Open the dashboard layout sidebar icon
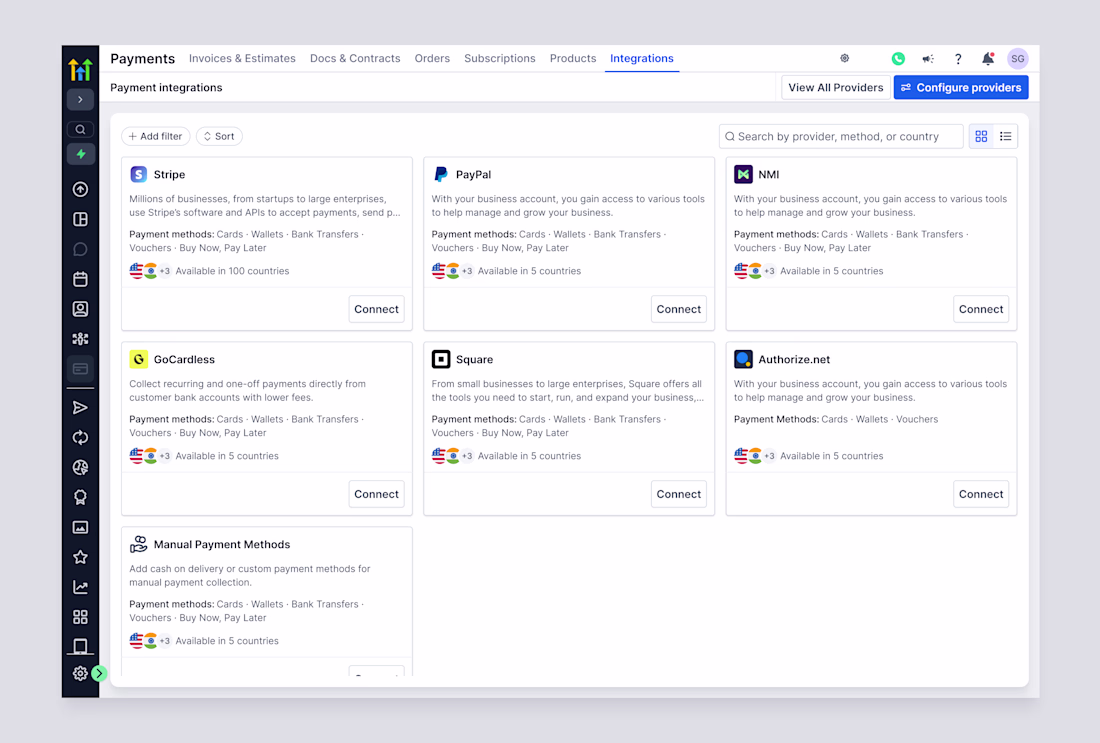Image resolution: width=1100 pixels, height=743 pixels. coord(80,219)
